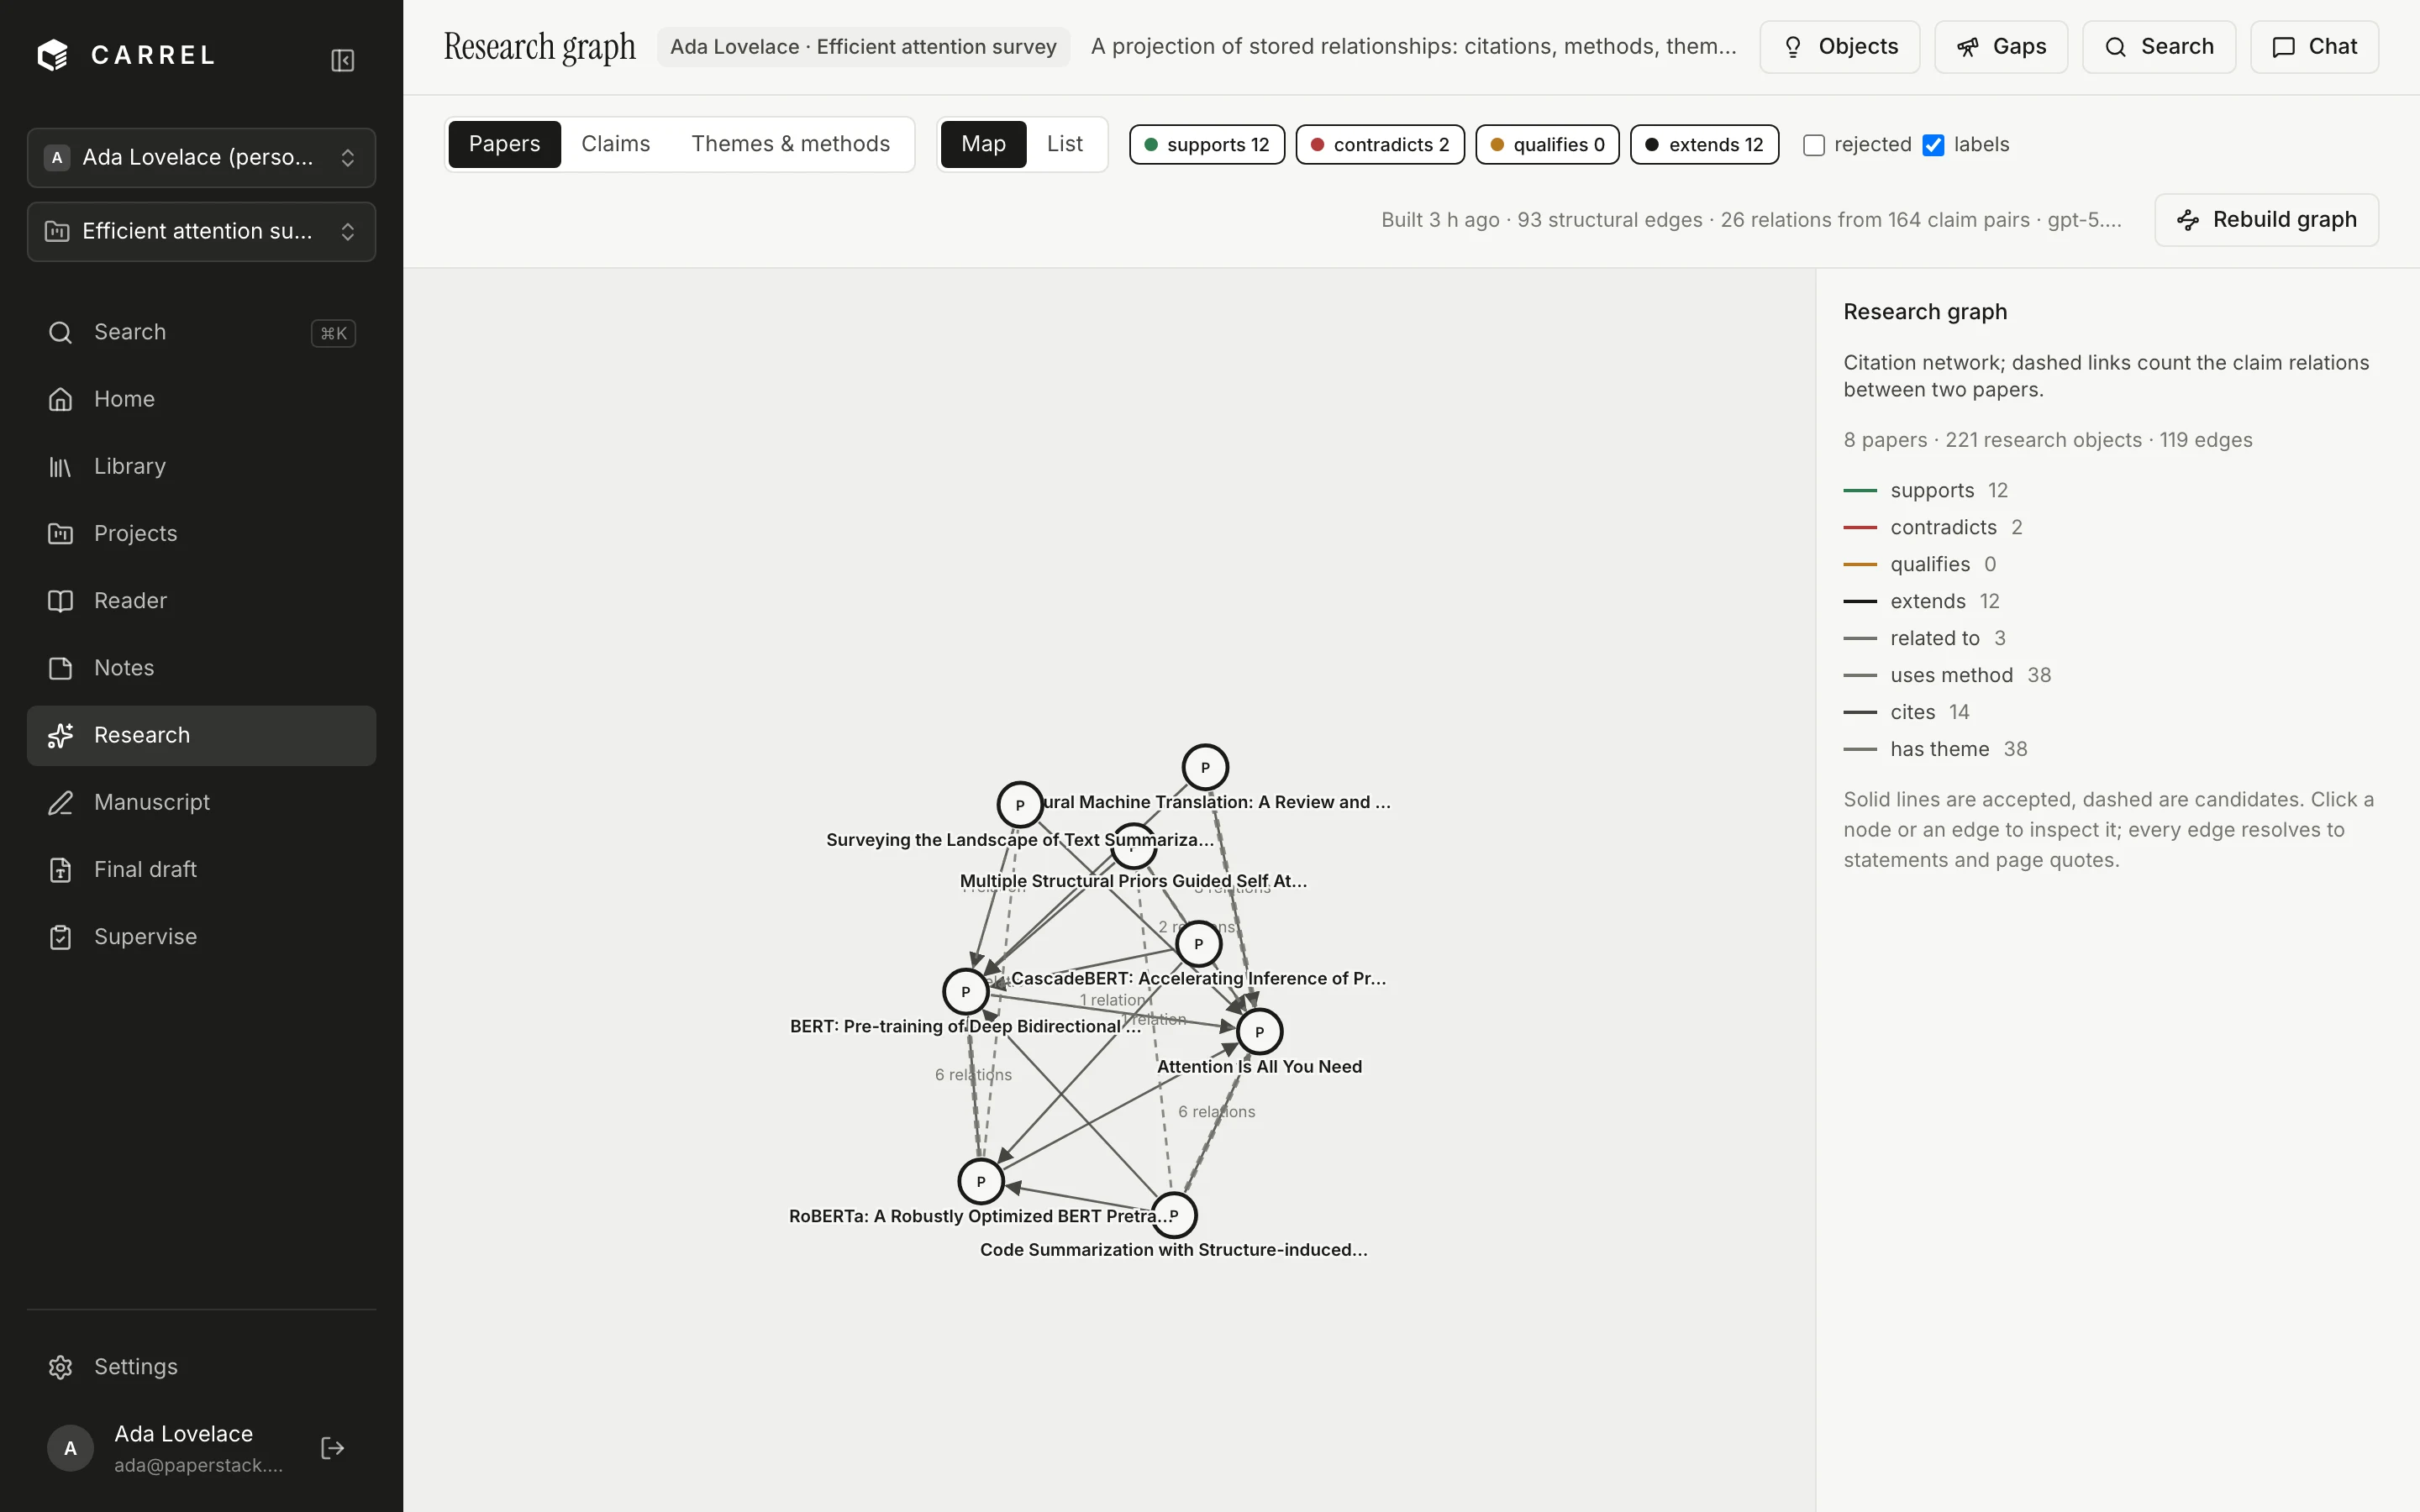Open Settings in the sidebar
This screenshot has height=1512, width=2420.
[201, 1367]
